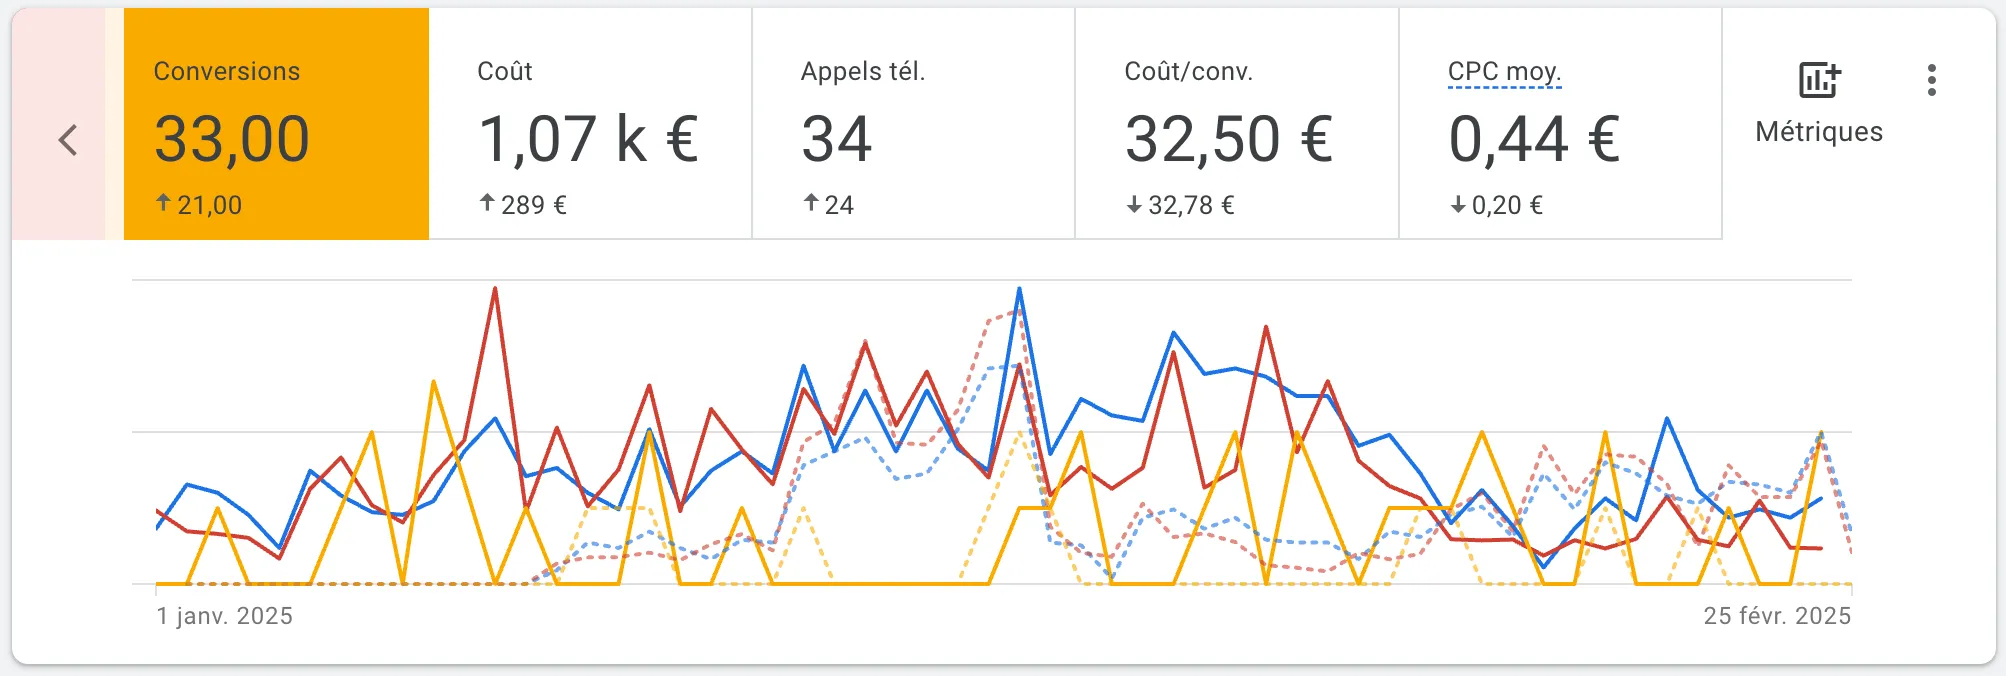
Task: Click the upward arrow under Conversions total
Action: (162, 203)
